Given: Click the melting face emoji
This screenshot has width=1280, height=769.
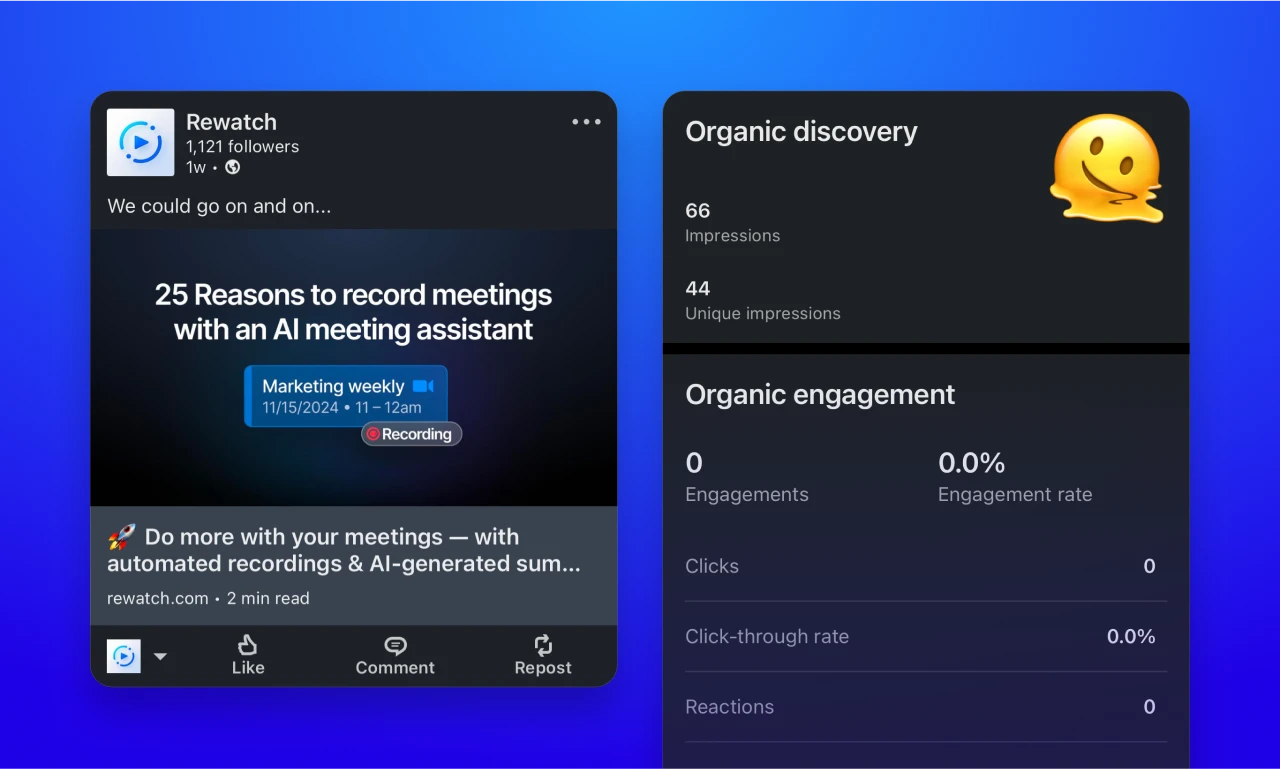Looking at the screenshot, I should click(x=1107, y=168).
